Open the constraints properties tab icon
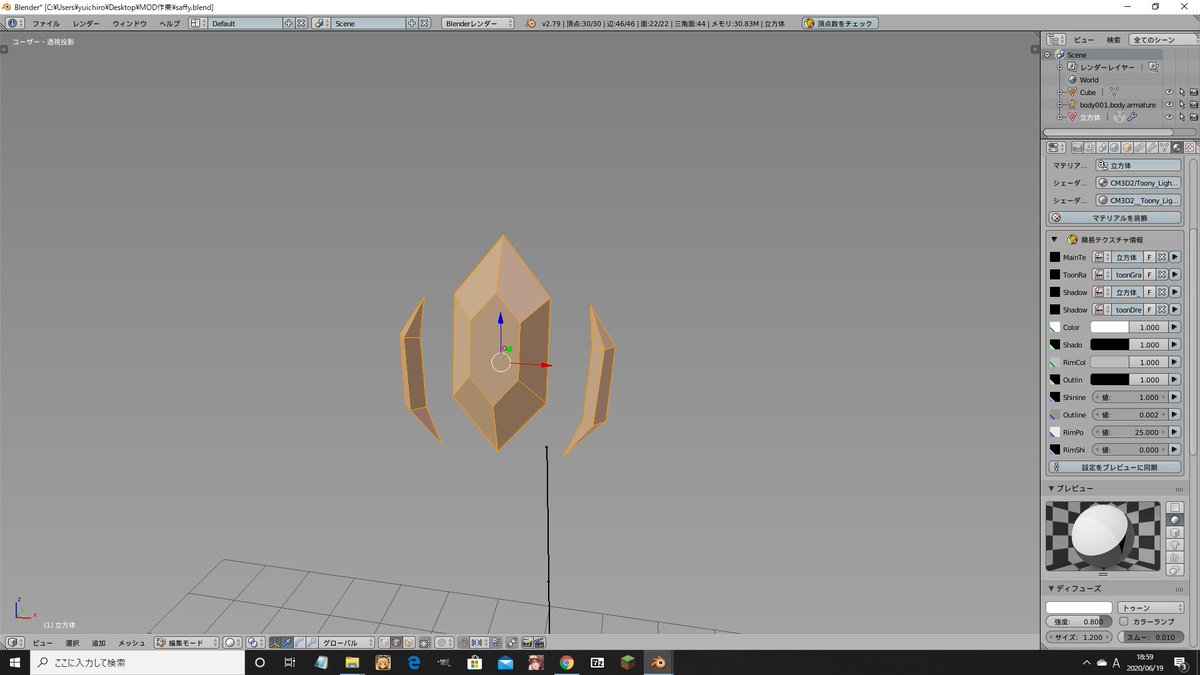 pyautogui.click(x=1139, y=147)
